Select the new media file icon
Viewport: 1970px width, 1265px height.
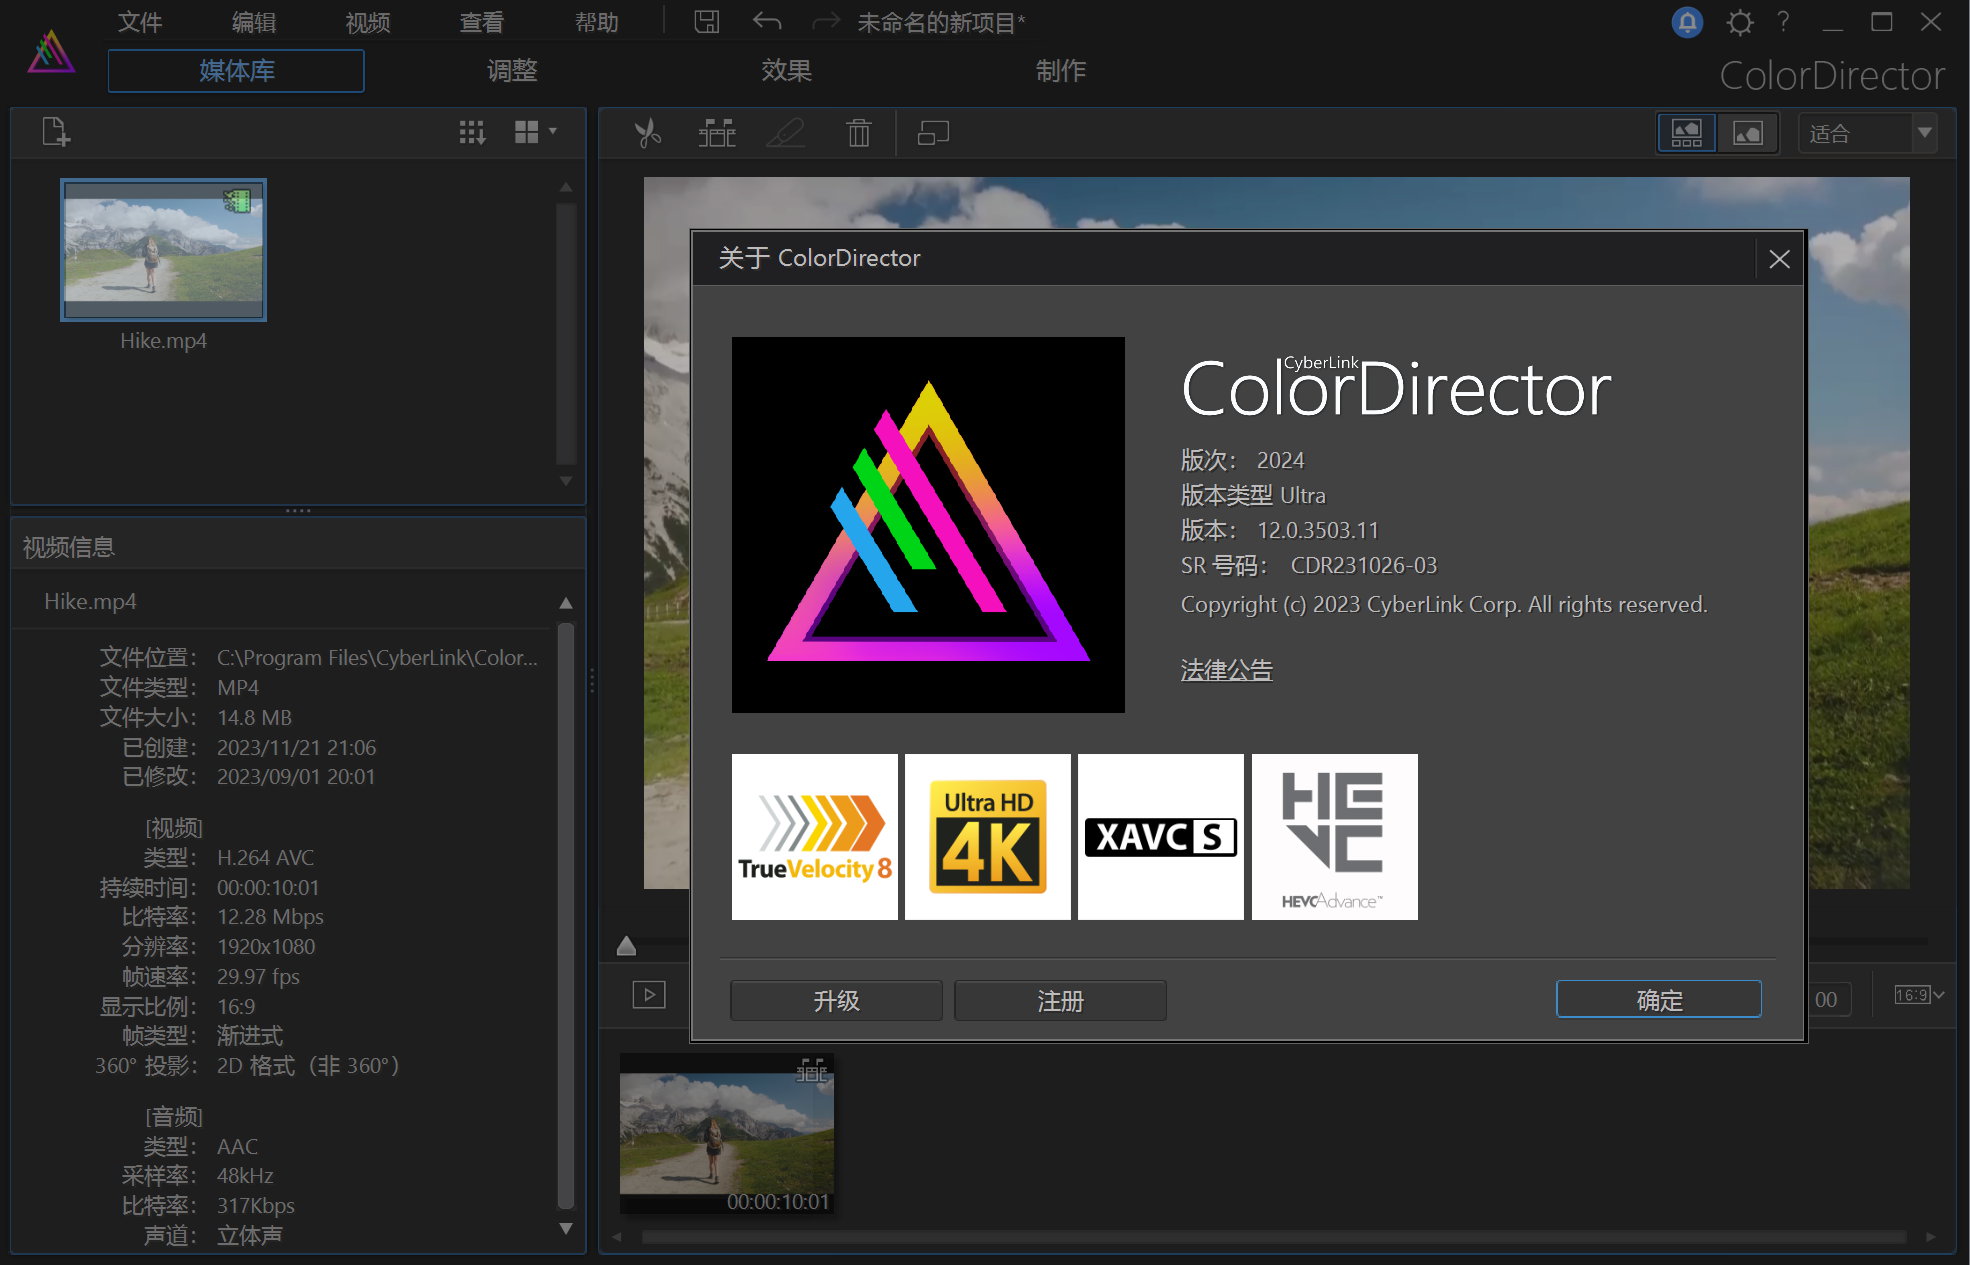(x=57, y=132)
